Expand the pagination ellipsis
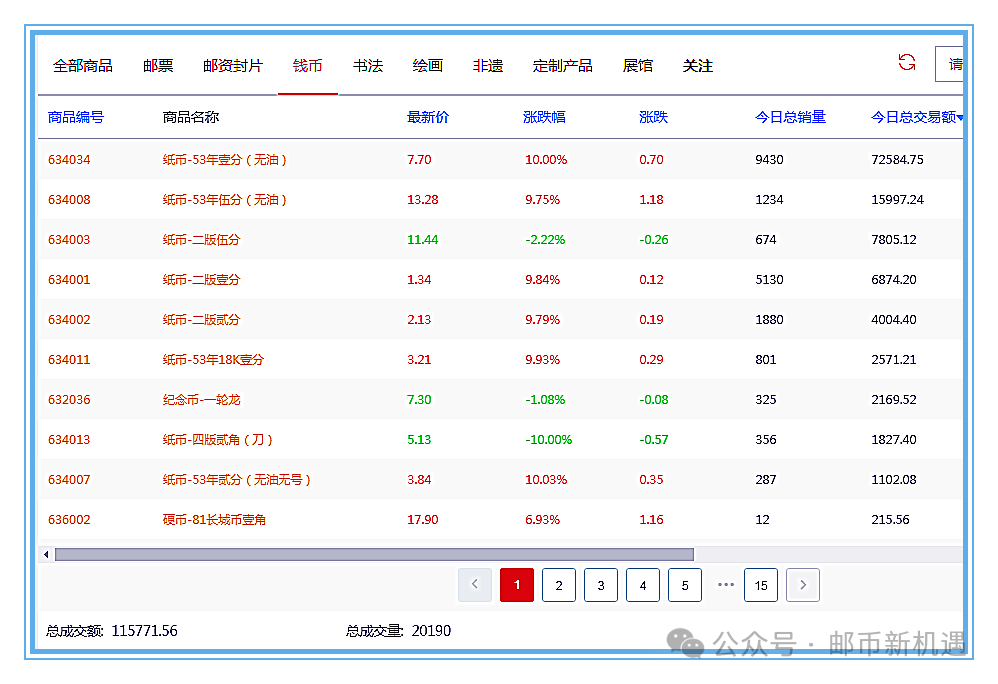This screenshot has height=684, width=998. point(726,585)
